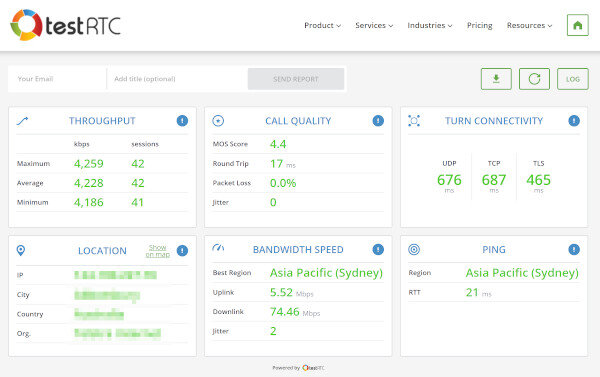This screenshot has width=600, height=377.
Task: Open the Throughput info icon
Action: [x=182, y=121]
